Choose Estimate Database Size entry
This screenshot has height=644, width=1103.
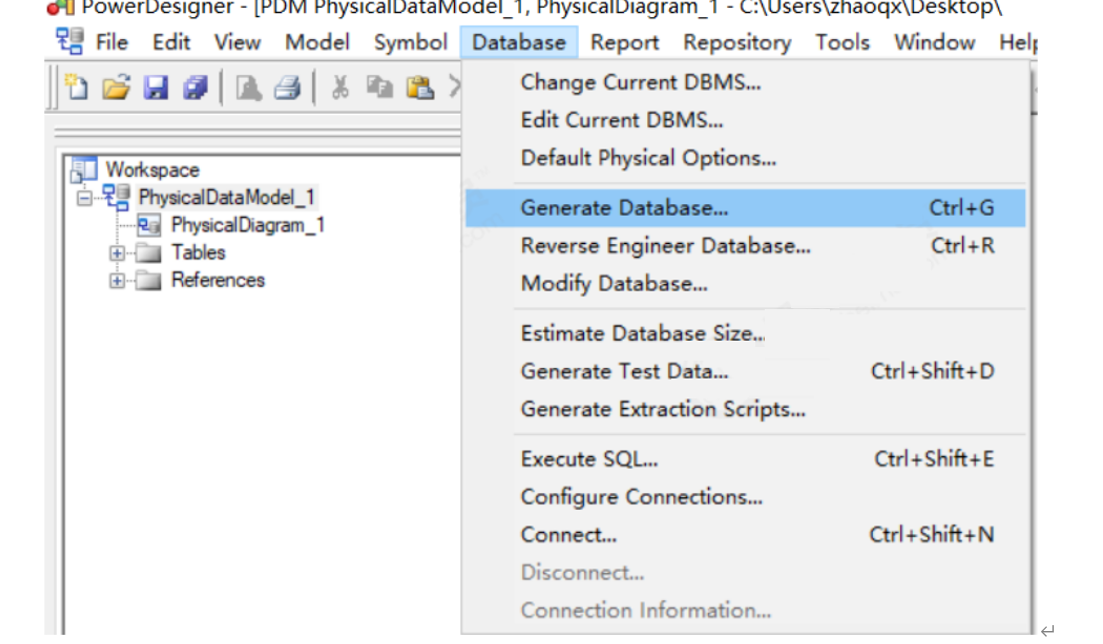[745, 333]
